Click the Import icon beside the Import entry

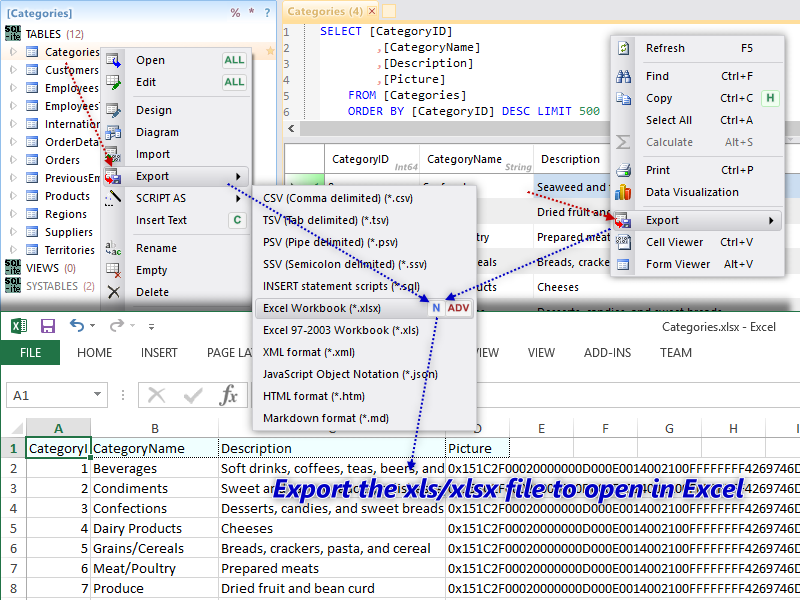pyautogui.click(x=113, y=154)
